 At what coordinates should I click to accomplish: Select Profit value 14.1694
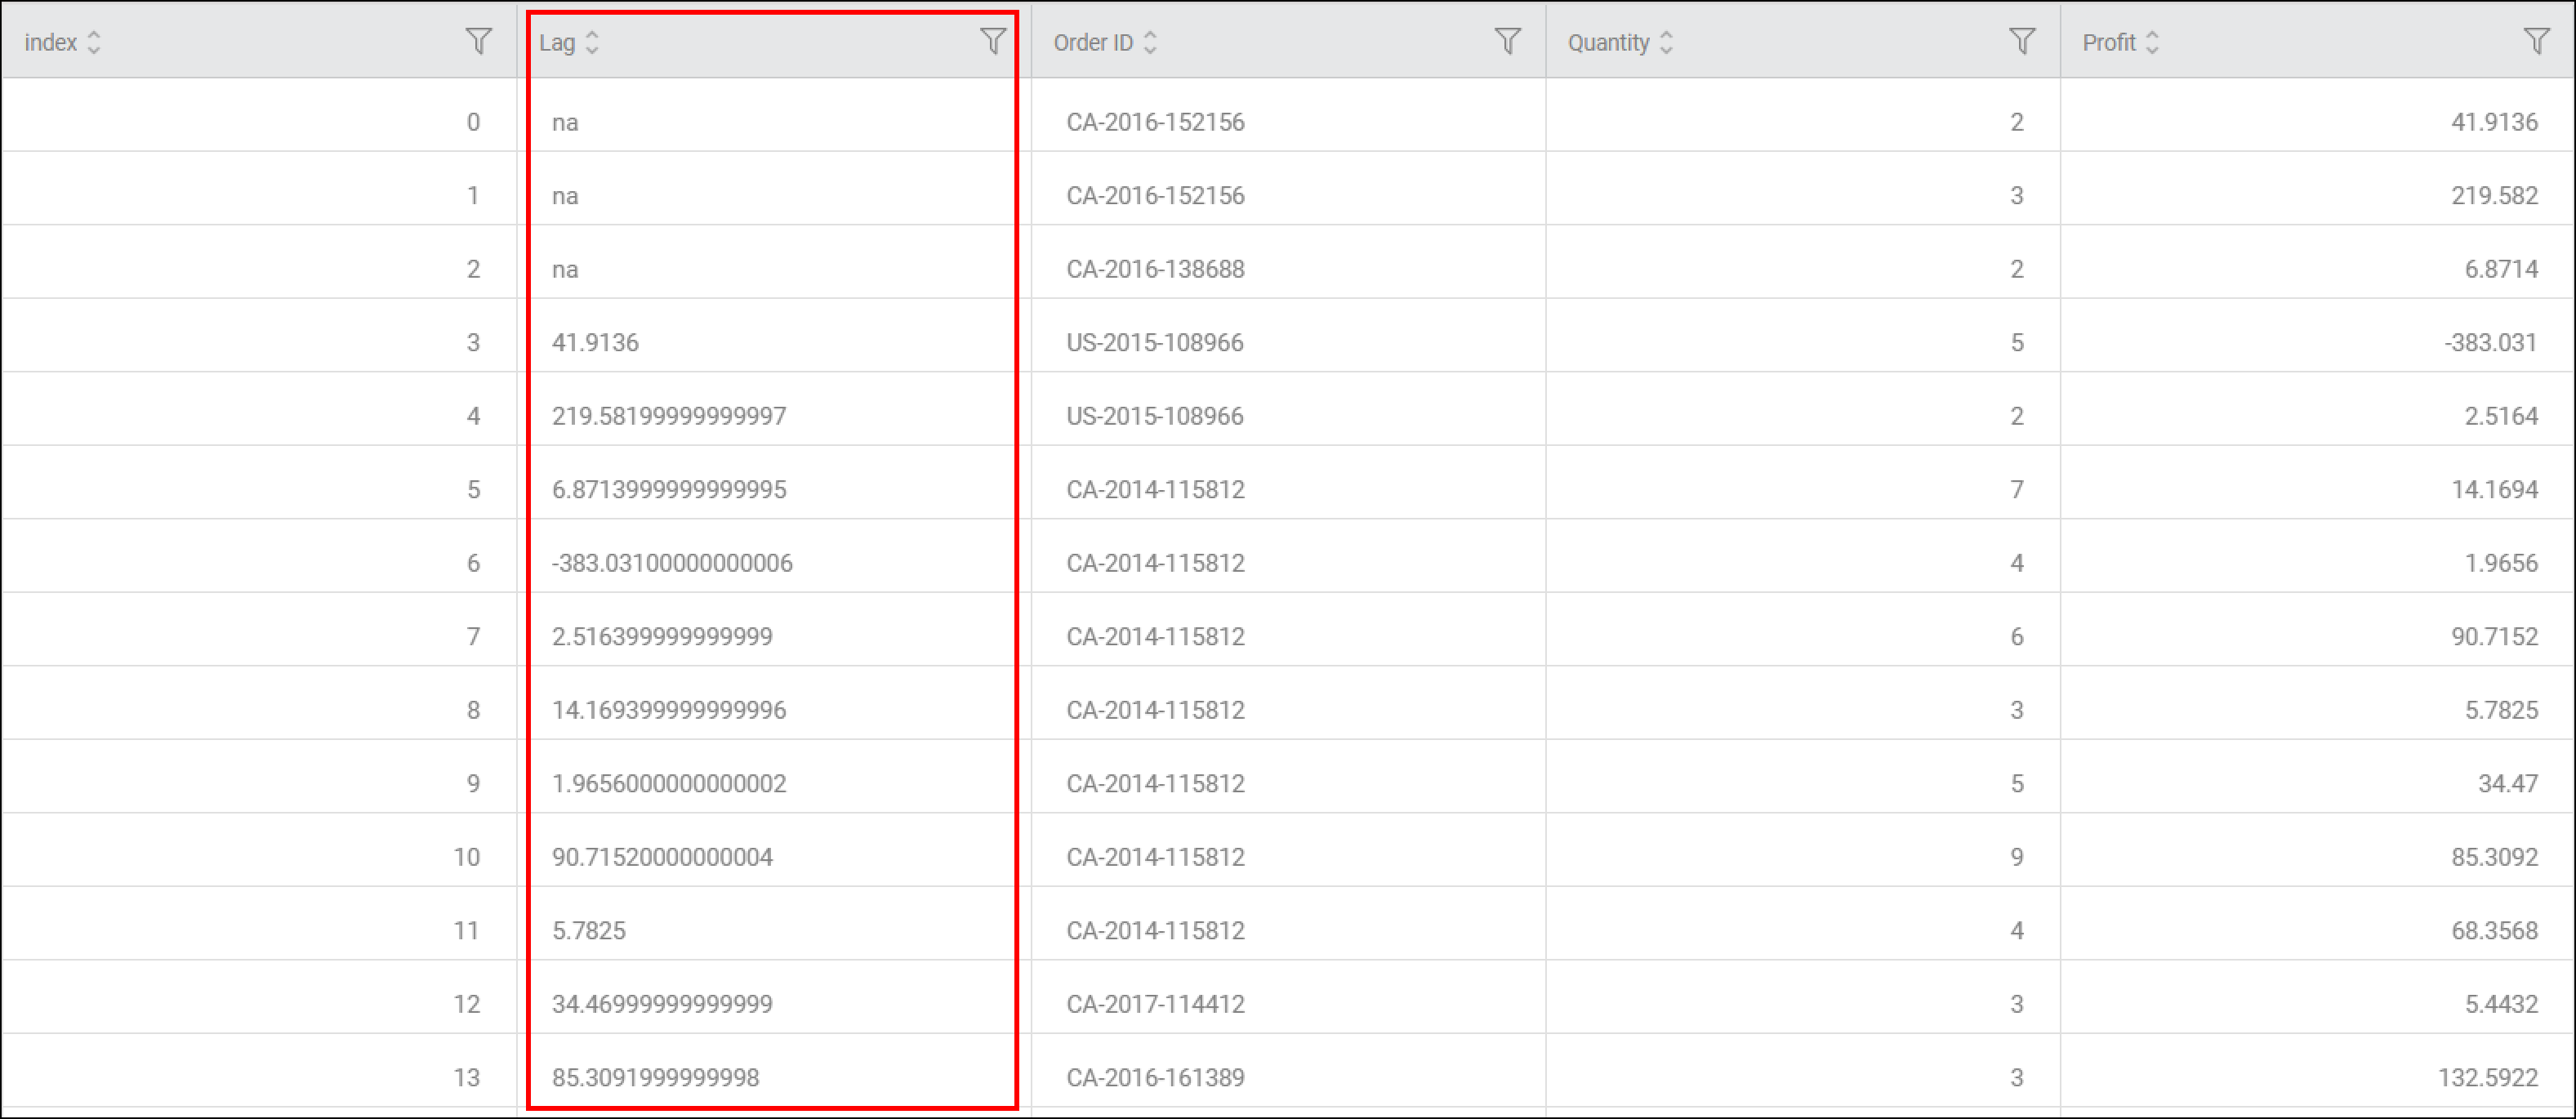coord(2494,489)
